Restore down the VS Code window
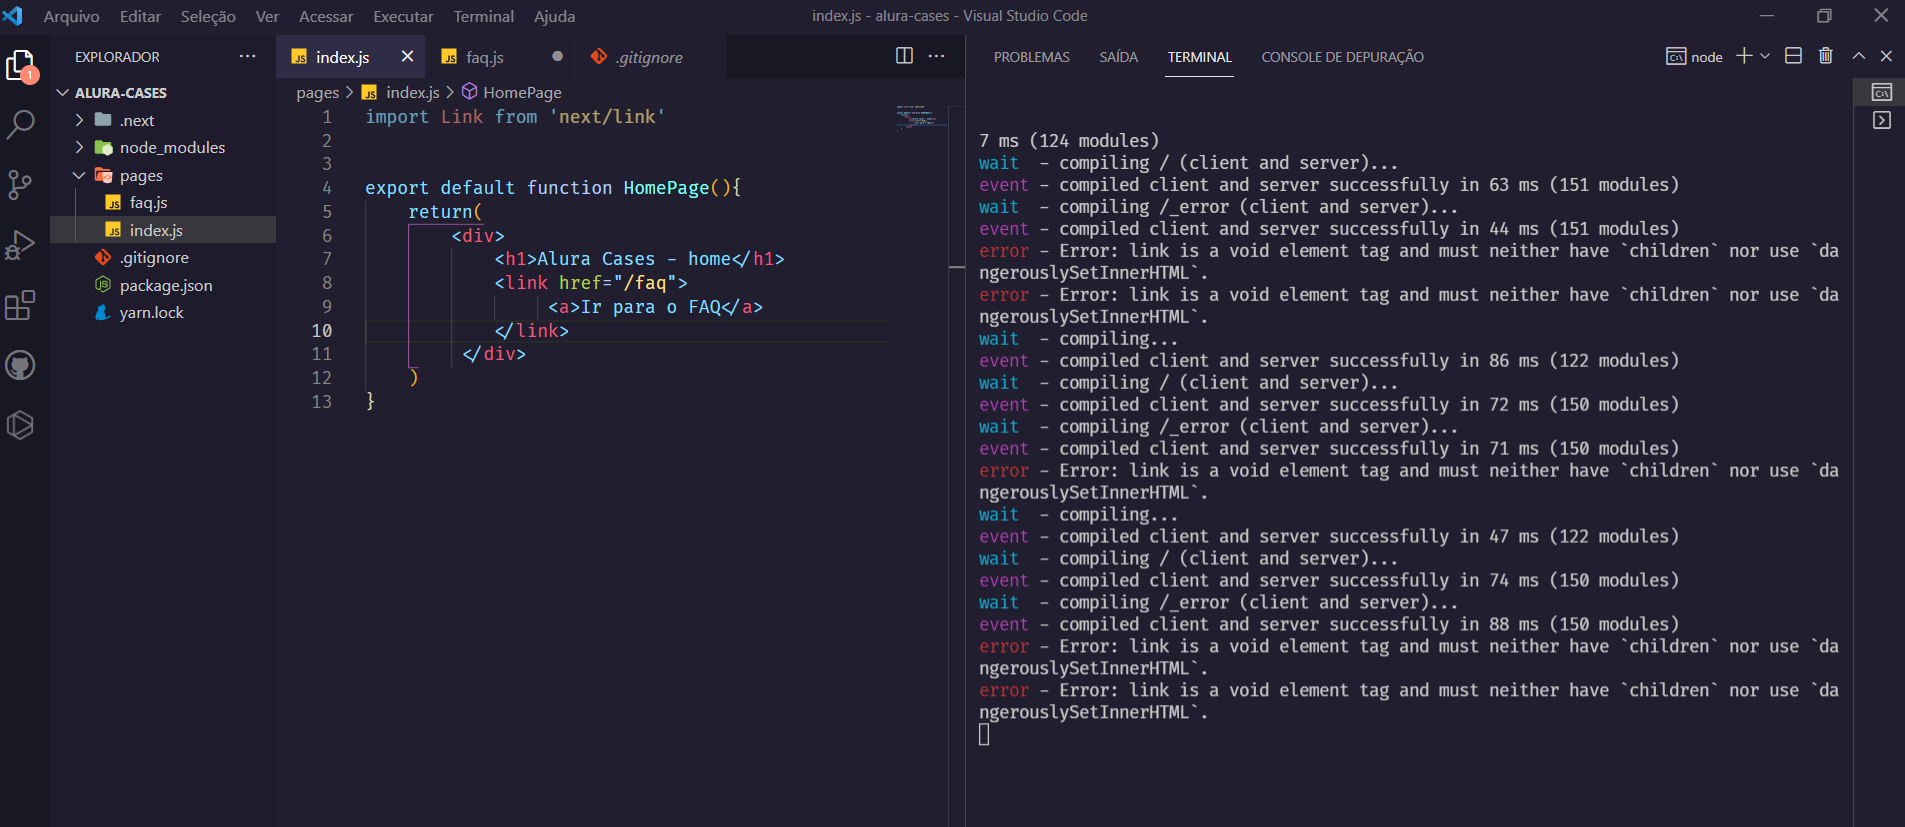This screenshot has width=1905, height=827. 1824,16
